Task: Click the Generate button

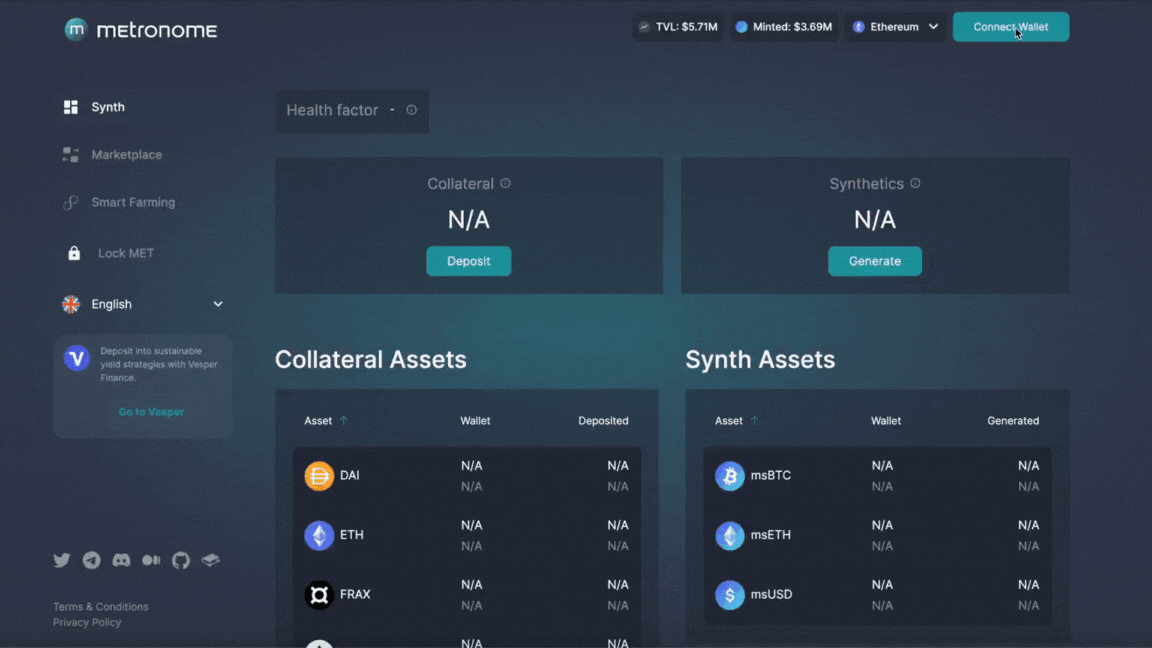Action: 874,262
